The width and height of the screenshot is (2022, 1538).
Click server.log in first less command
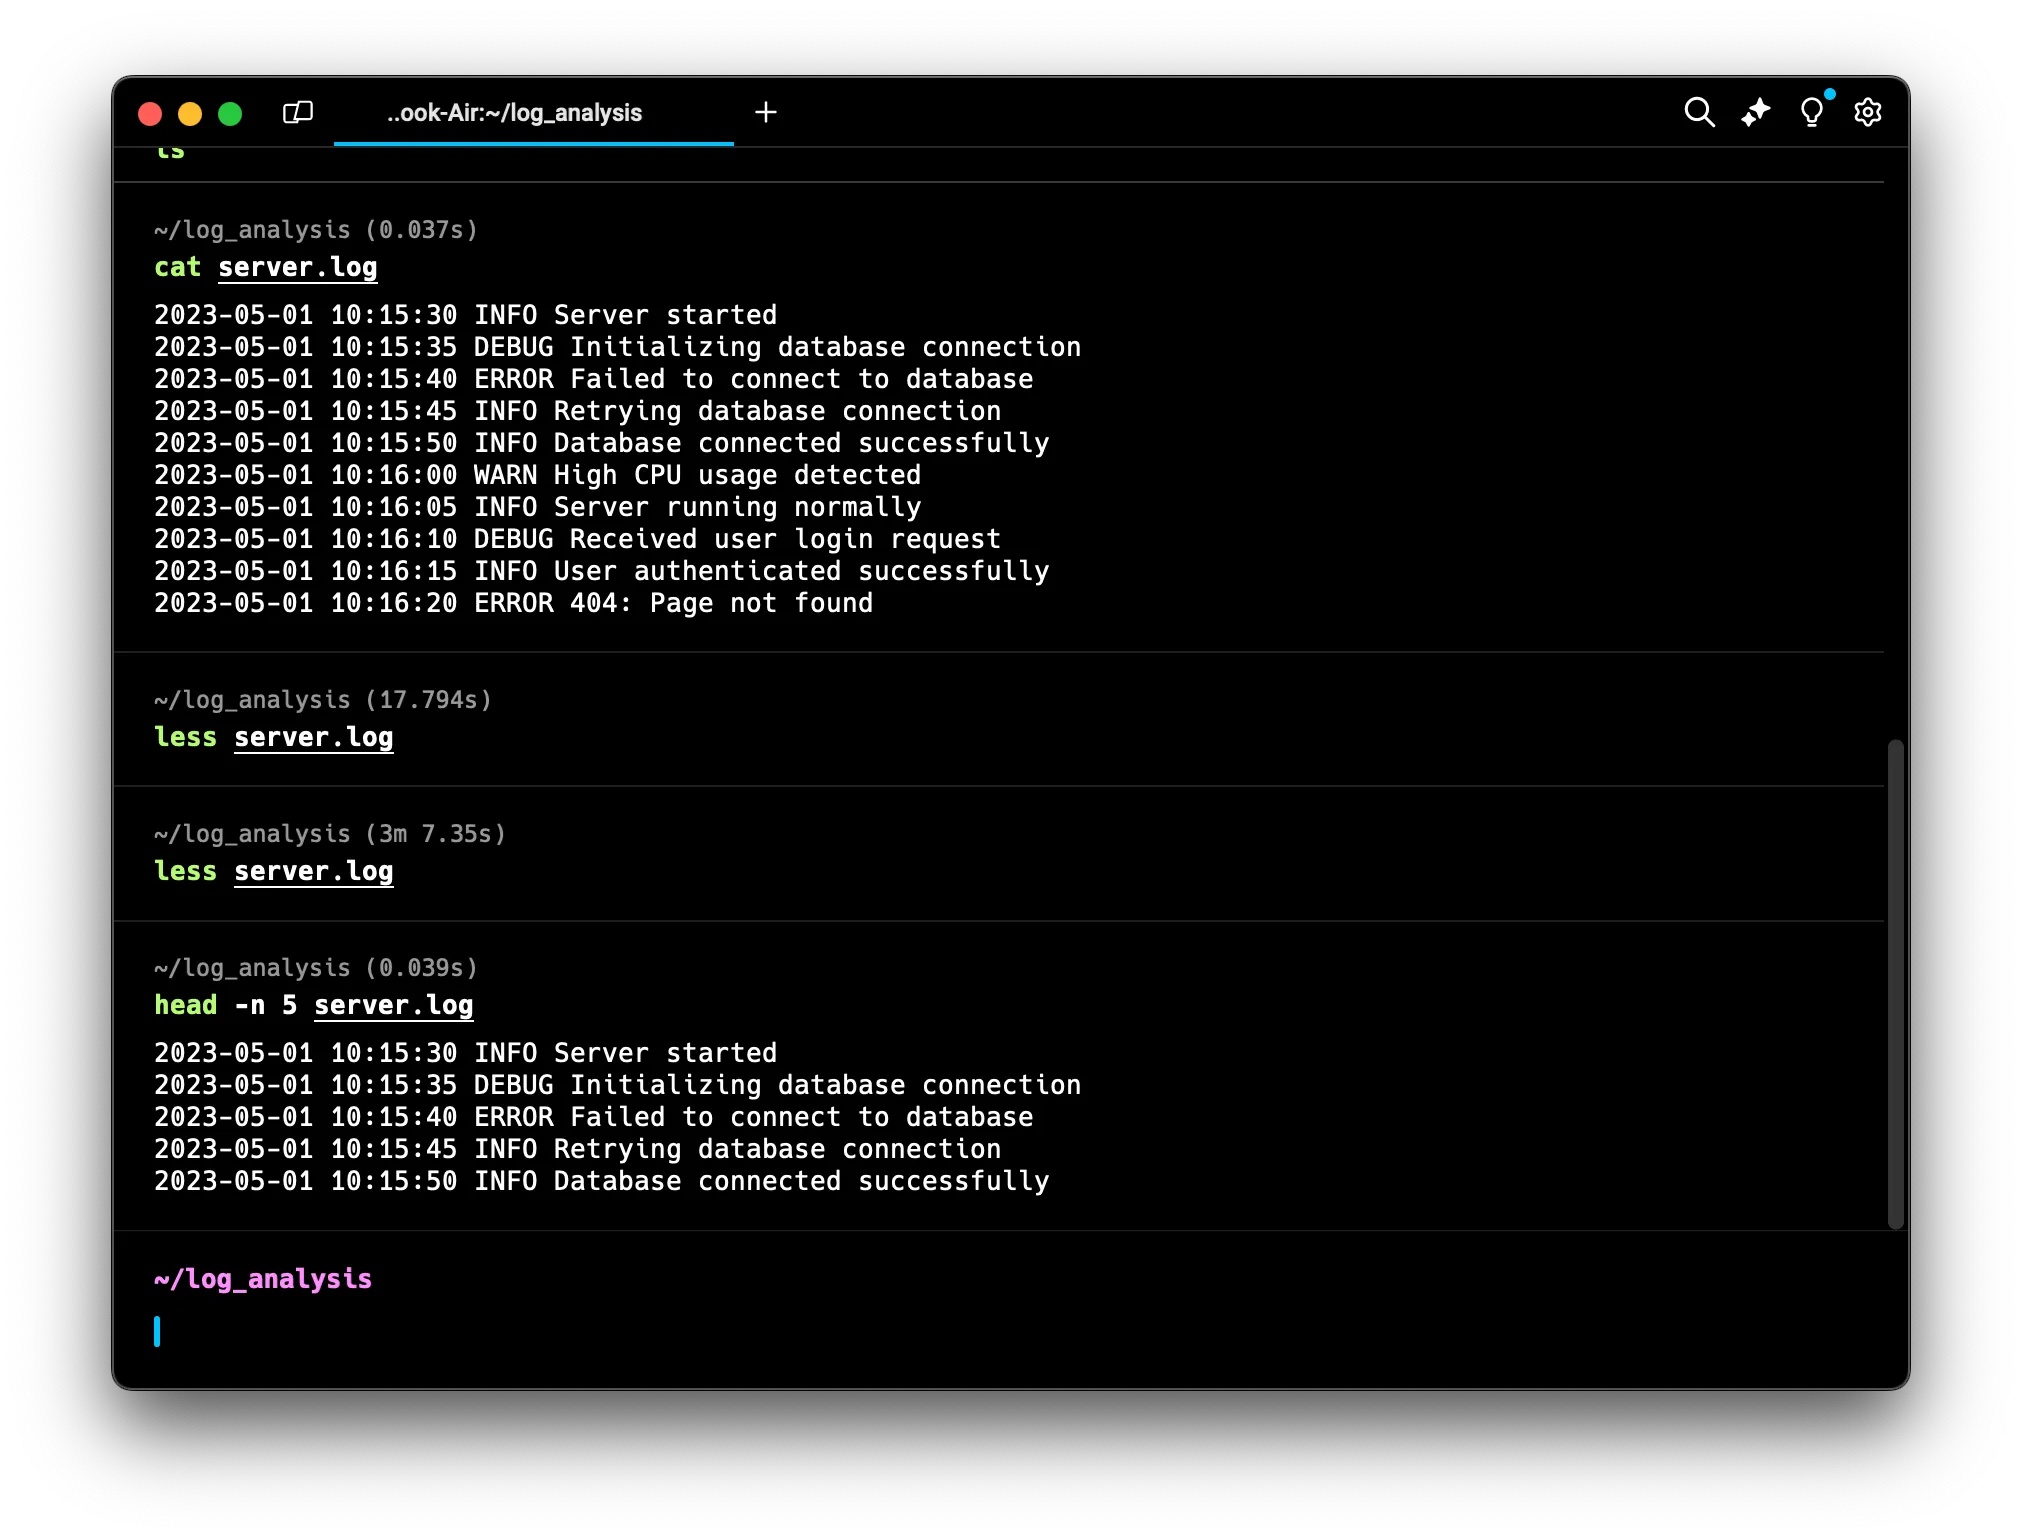(313, 737)
